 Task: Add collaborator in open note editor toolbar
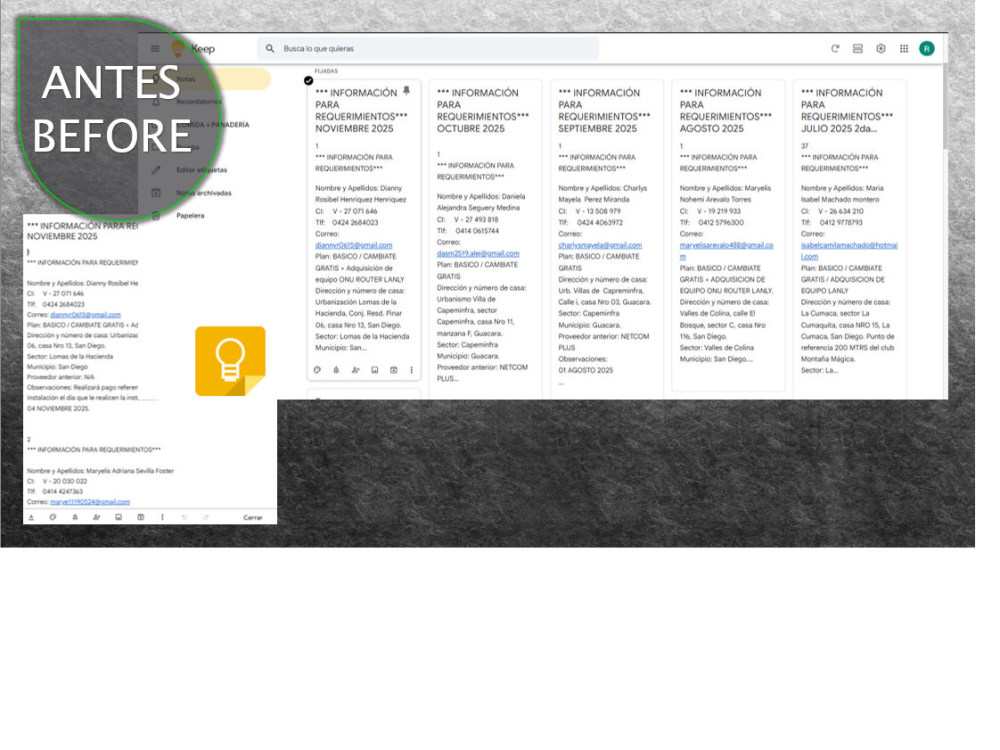point(96,517)
